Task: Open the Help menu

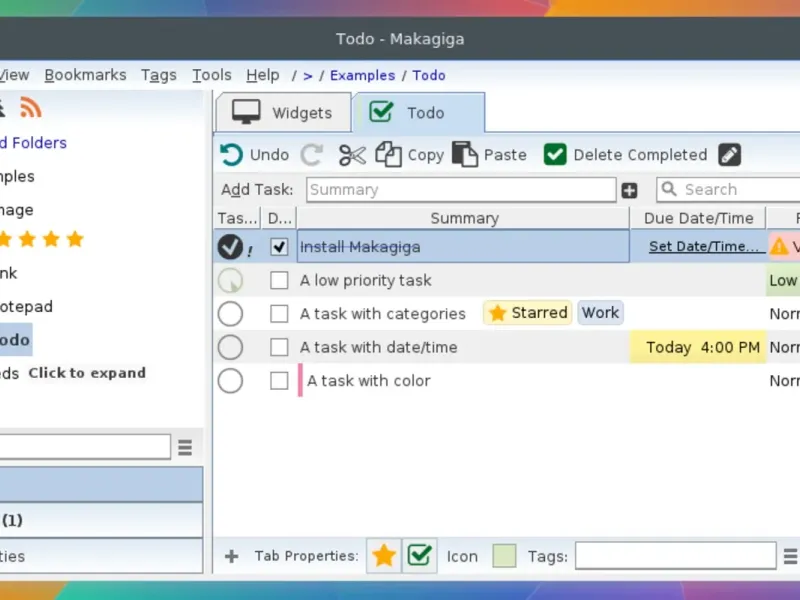Action: point(263,75)
